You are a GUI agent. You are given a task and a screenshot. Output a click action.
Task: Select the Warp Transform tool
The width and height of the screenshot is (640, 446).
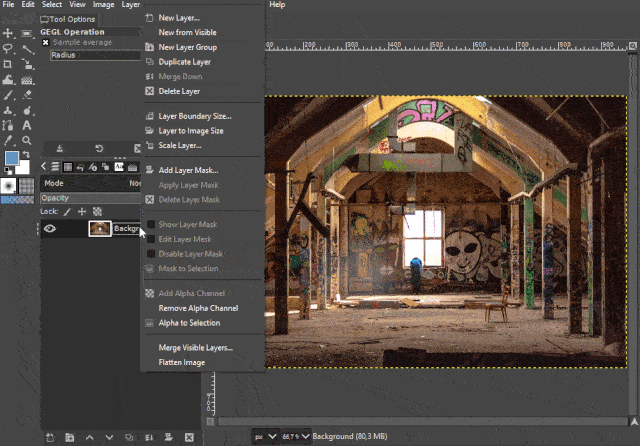pos(8,80)
